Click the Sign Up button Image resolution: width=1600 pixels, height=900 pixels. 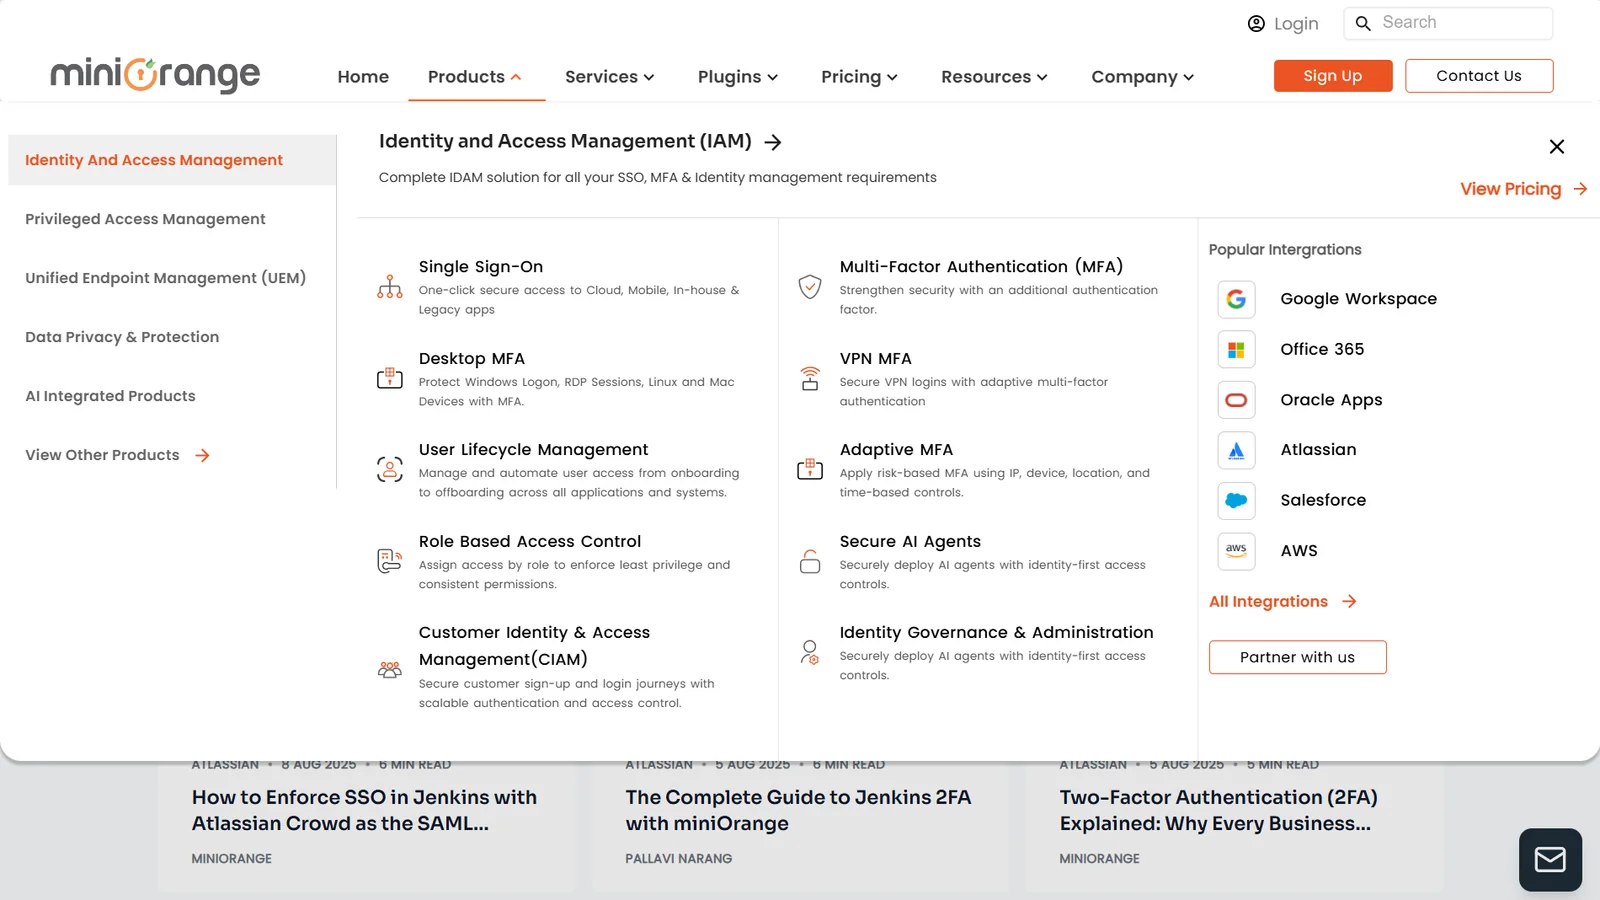[1333, 76]
